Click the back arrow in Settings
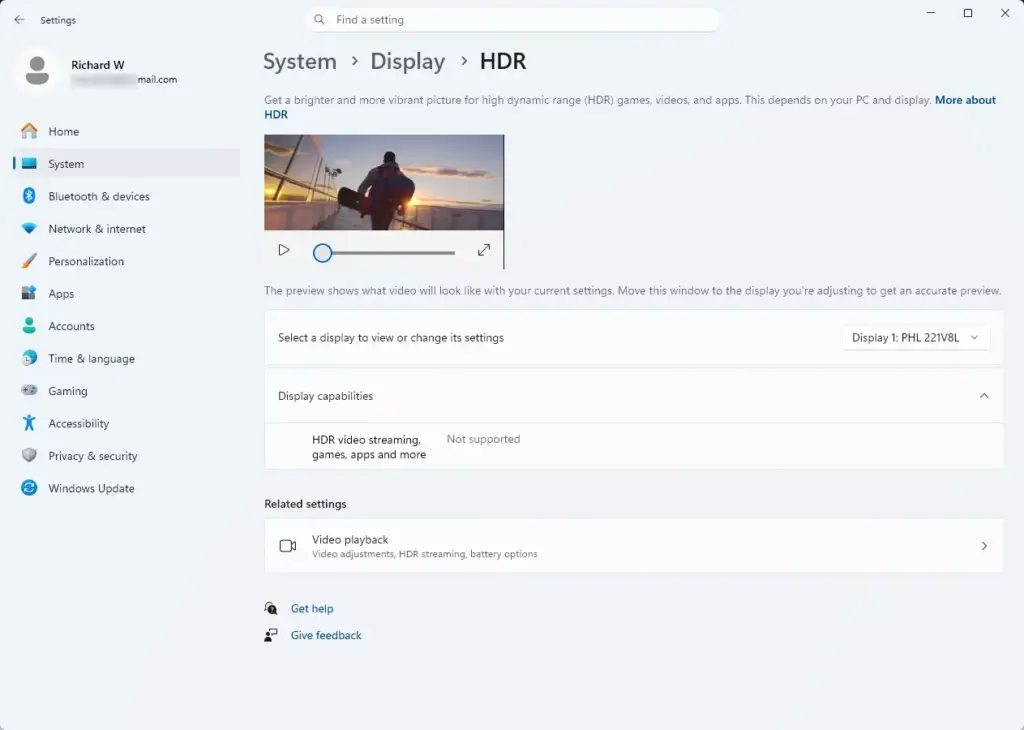Screen dimensions: 1024x730 (x=19, y=20)
